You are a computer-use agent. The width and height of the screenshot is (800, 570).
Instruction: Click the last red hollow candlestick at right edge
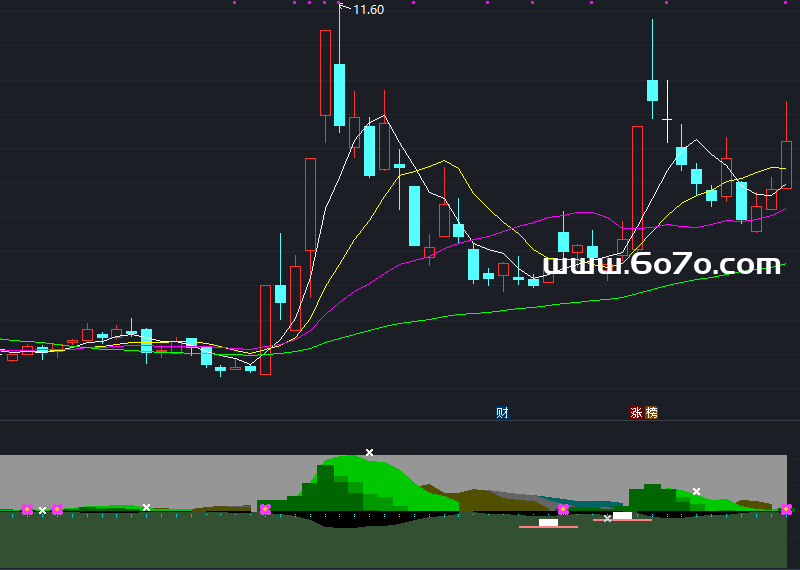pyautogui.click(x=786, y=164)
